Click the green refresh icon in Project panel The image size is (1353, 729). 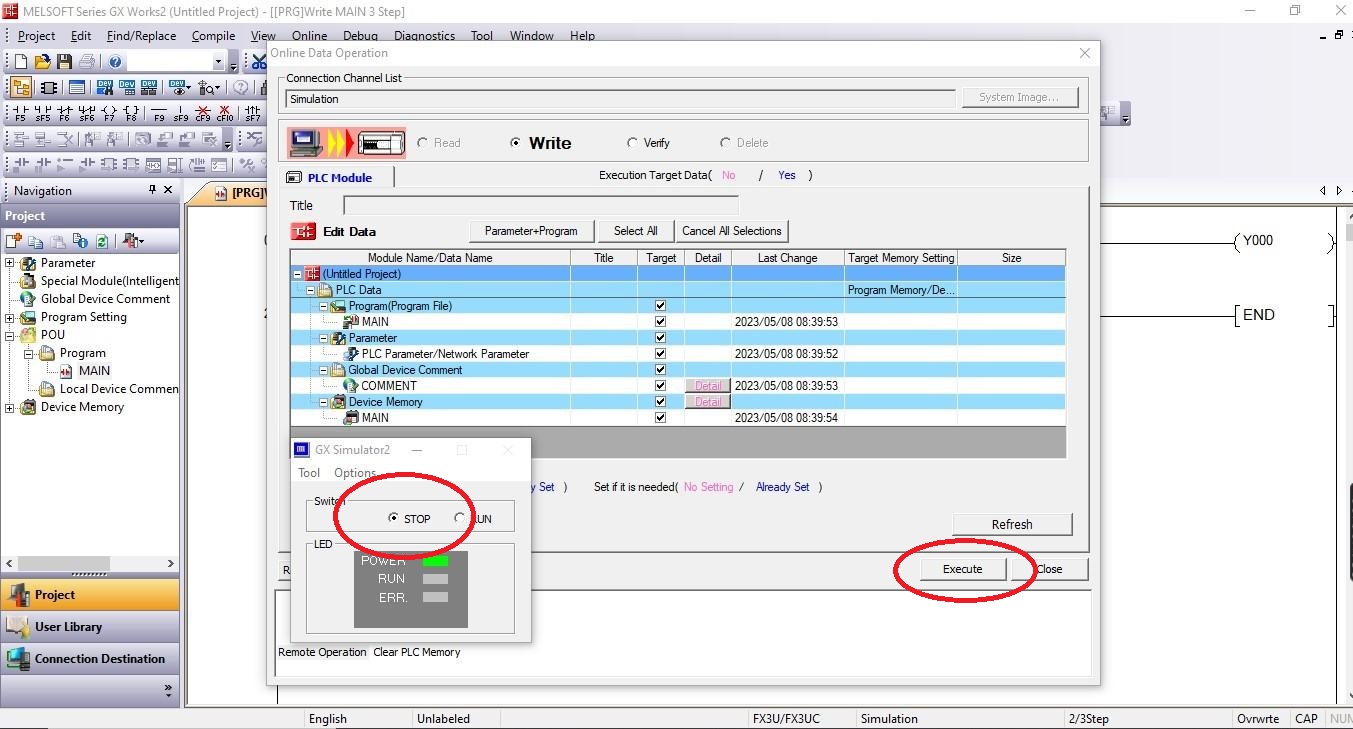tap(102, 241)
